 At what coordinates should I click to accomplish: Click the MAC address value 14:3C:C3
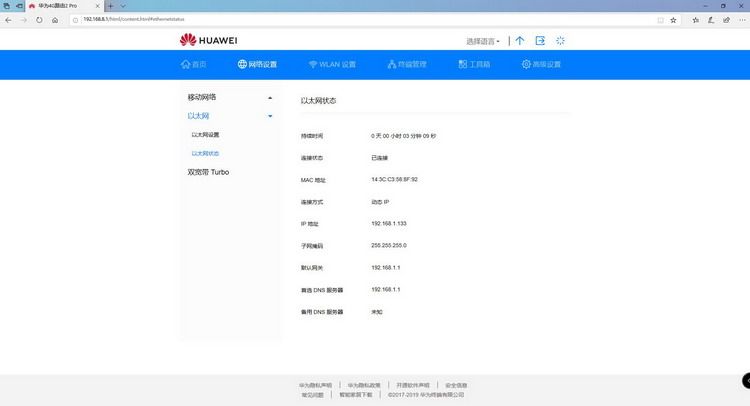tap(394, 179)
